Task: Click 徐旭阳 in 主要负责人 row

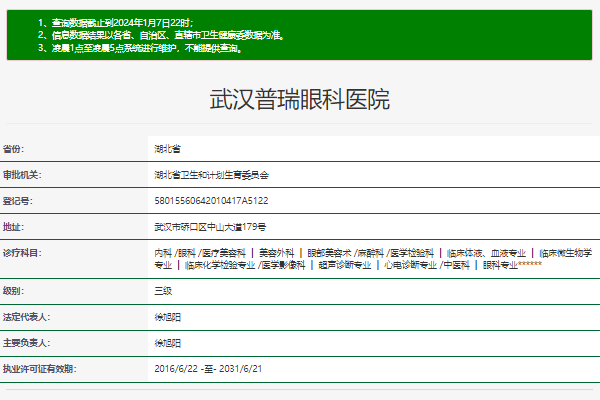Action: [167, 343]
